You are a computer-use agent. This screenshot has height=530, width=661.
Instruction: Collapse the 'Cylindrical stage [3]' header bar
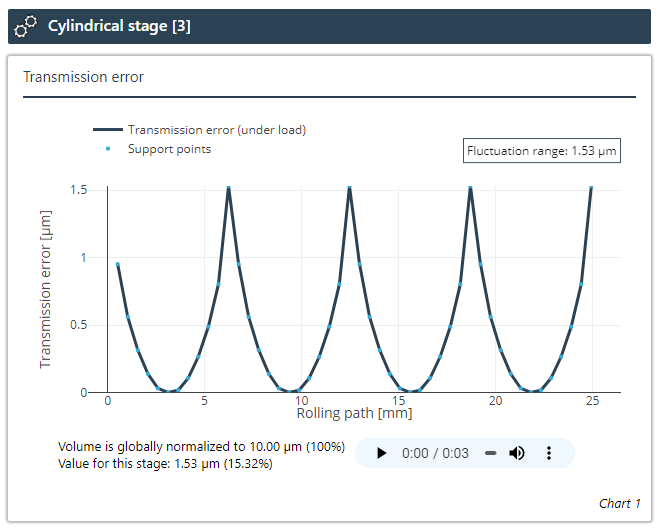tap(330, 27)
